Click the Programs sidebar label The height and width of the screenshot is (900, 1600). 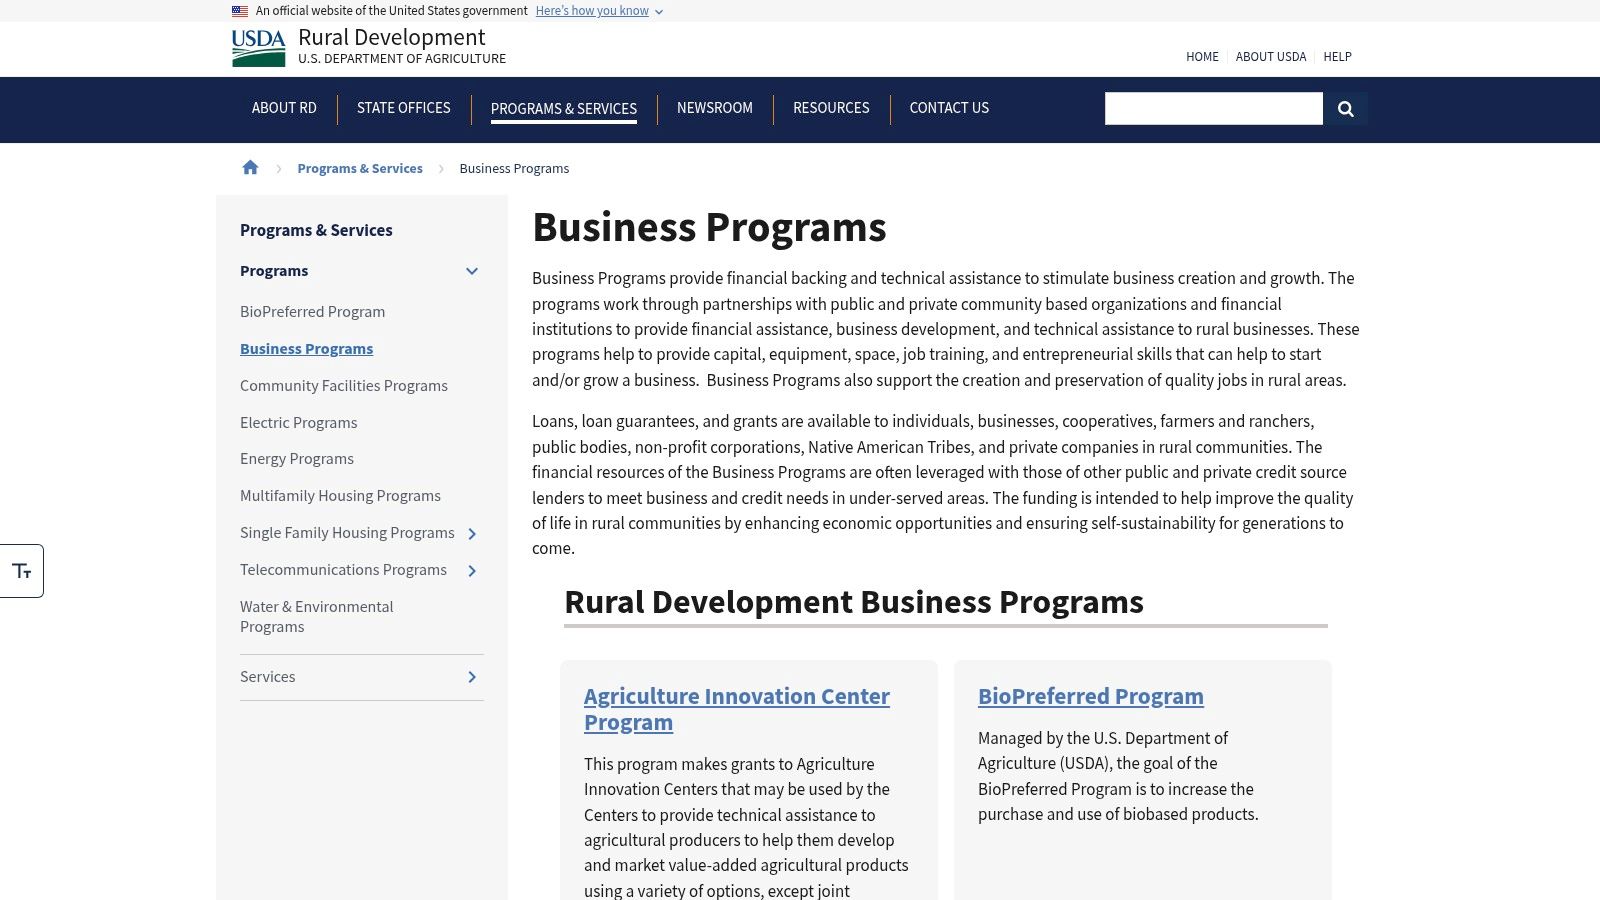point(274,271)
